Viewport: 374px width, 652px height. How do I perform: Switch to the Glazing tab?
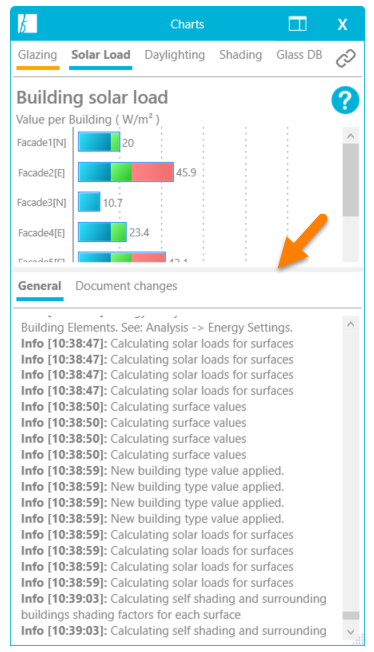(37, 55)
